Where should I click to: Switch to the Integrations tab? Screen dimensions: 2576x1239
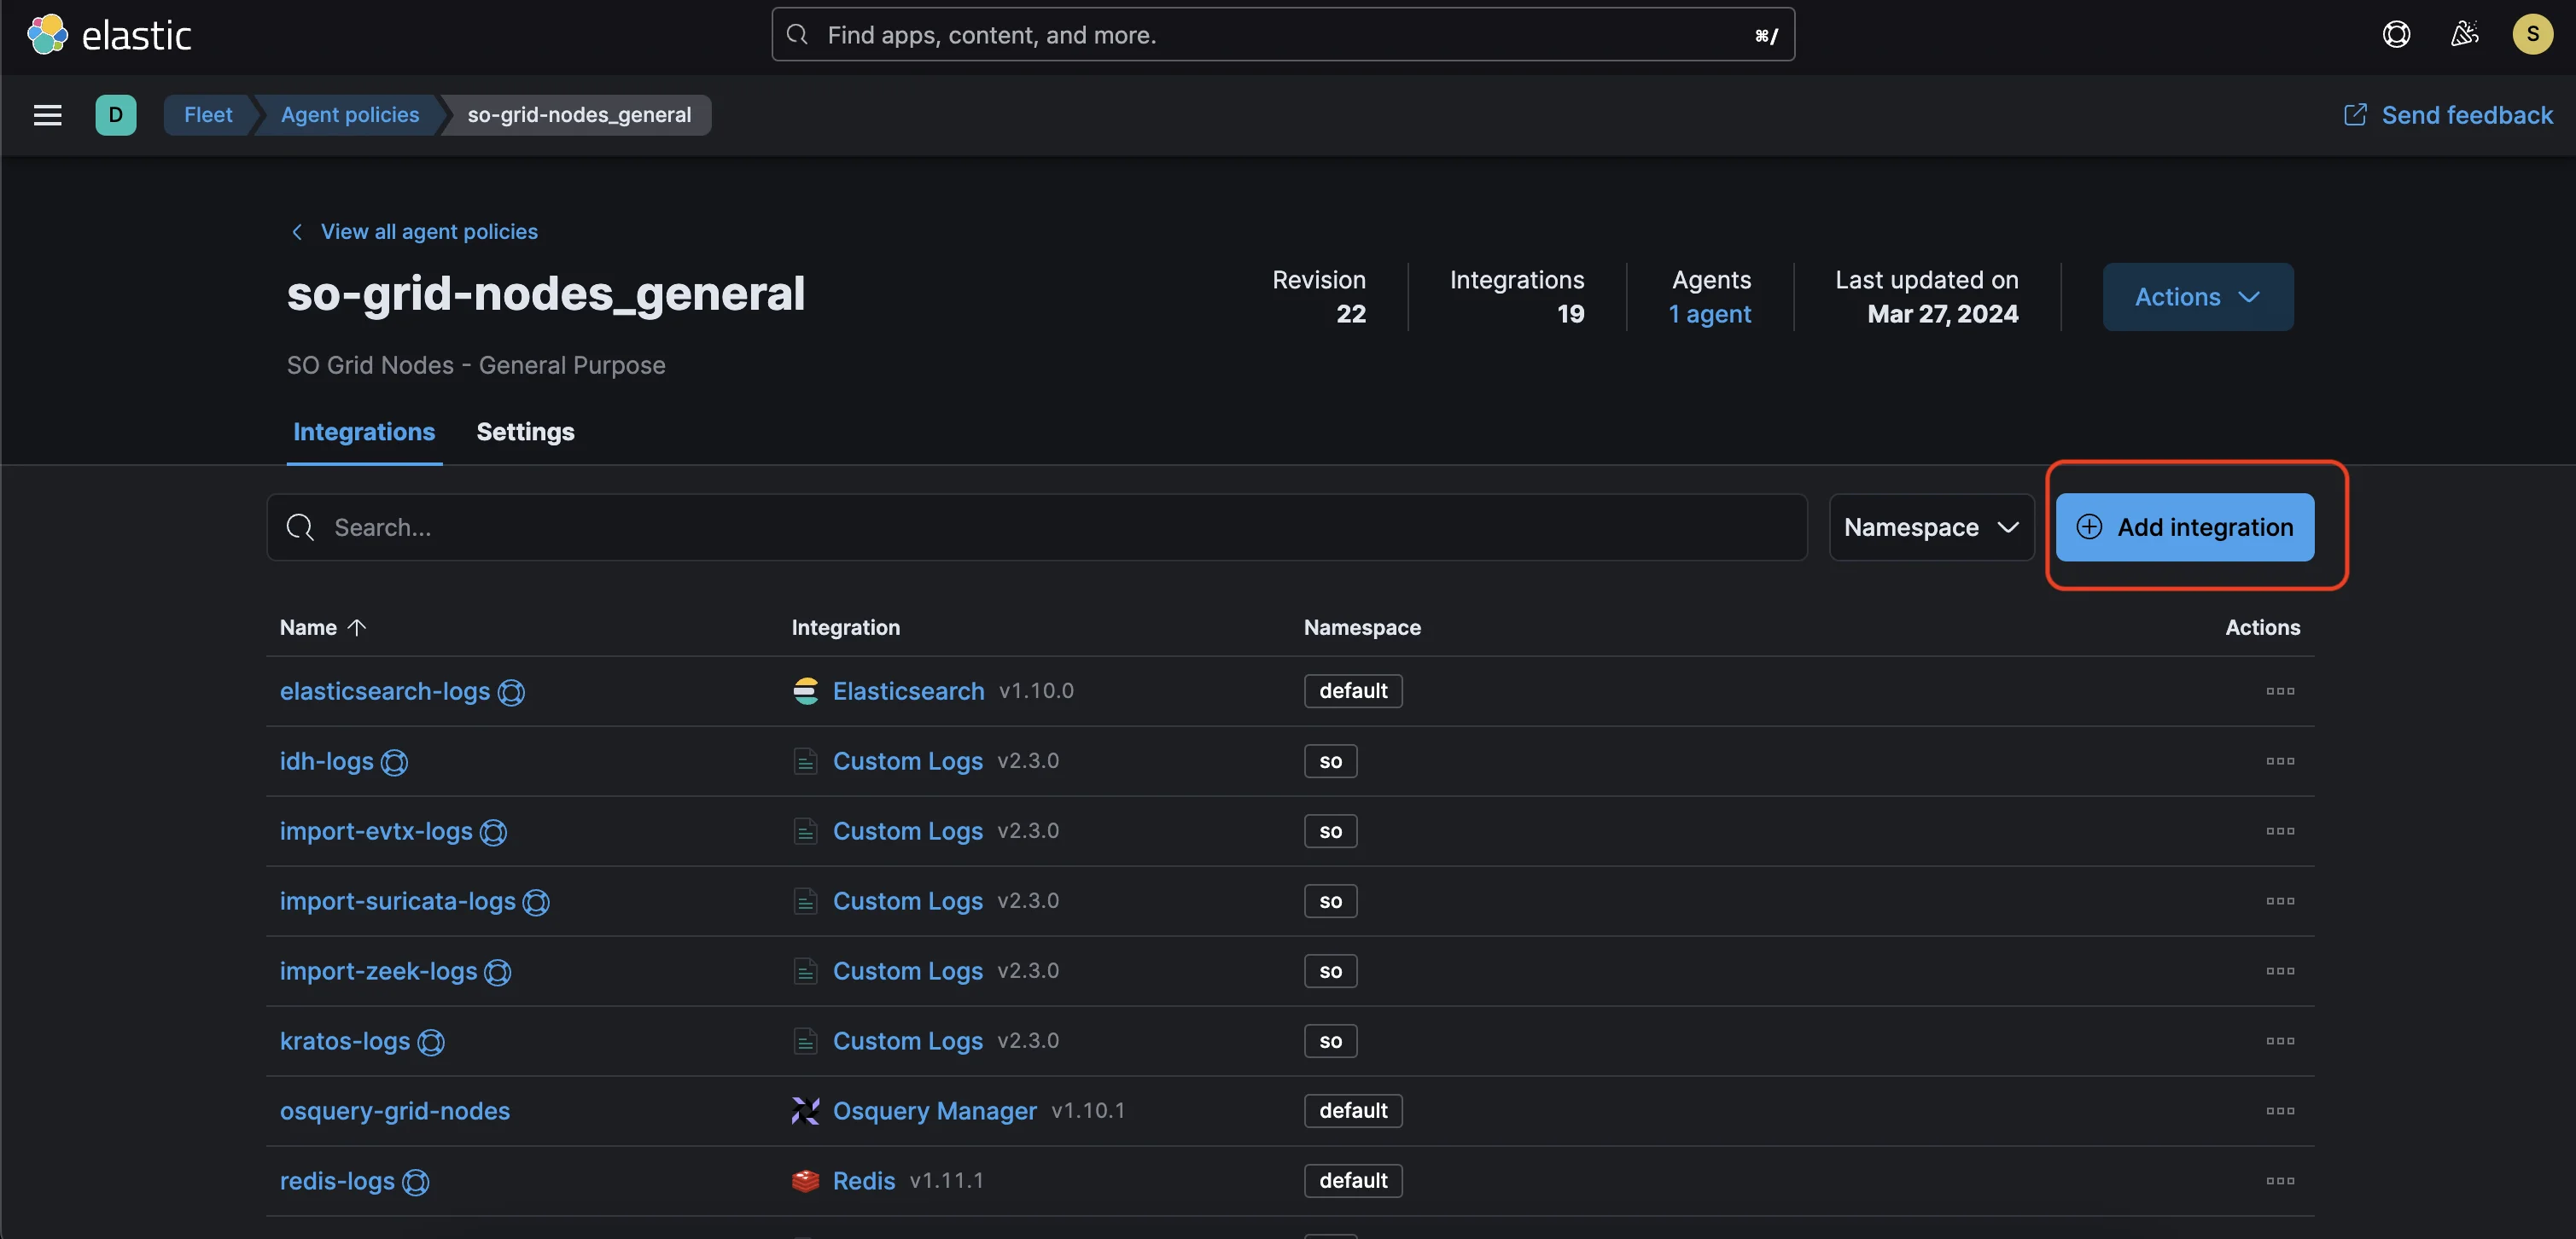click(x=364, y=432)
